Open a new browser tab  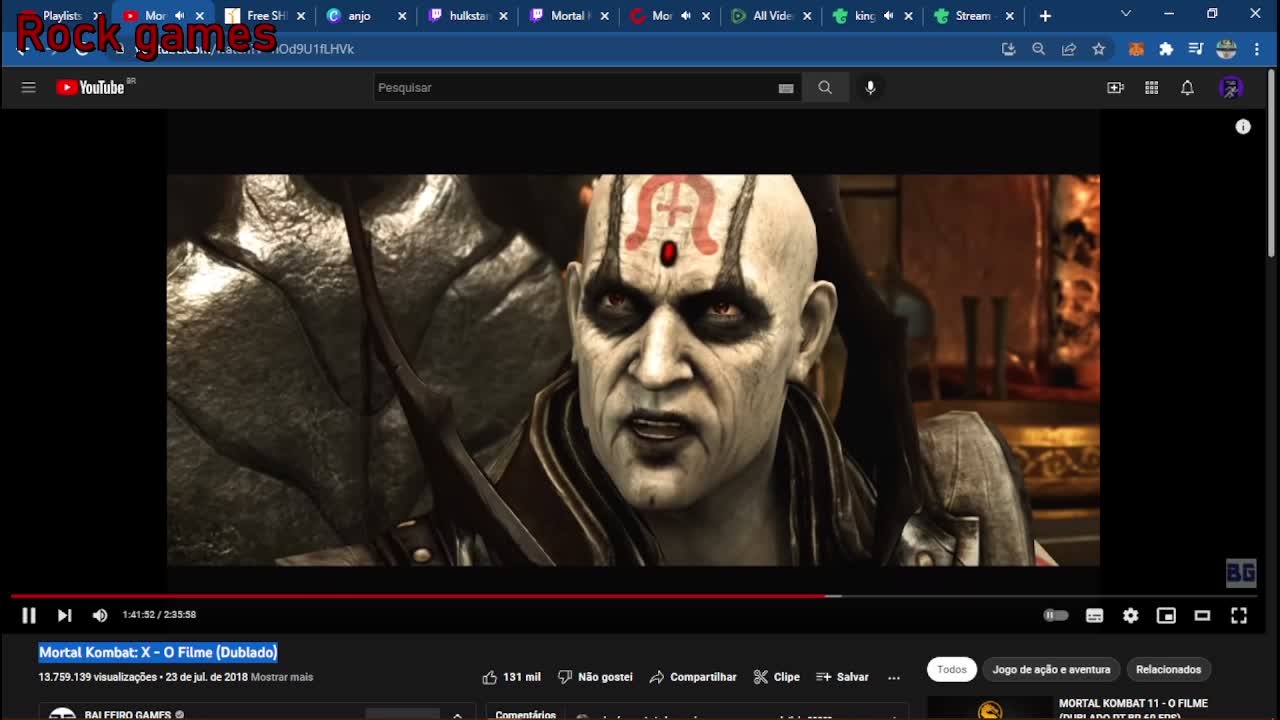pos(1045,16)
